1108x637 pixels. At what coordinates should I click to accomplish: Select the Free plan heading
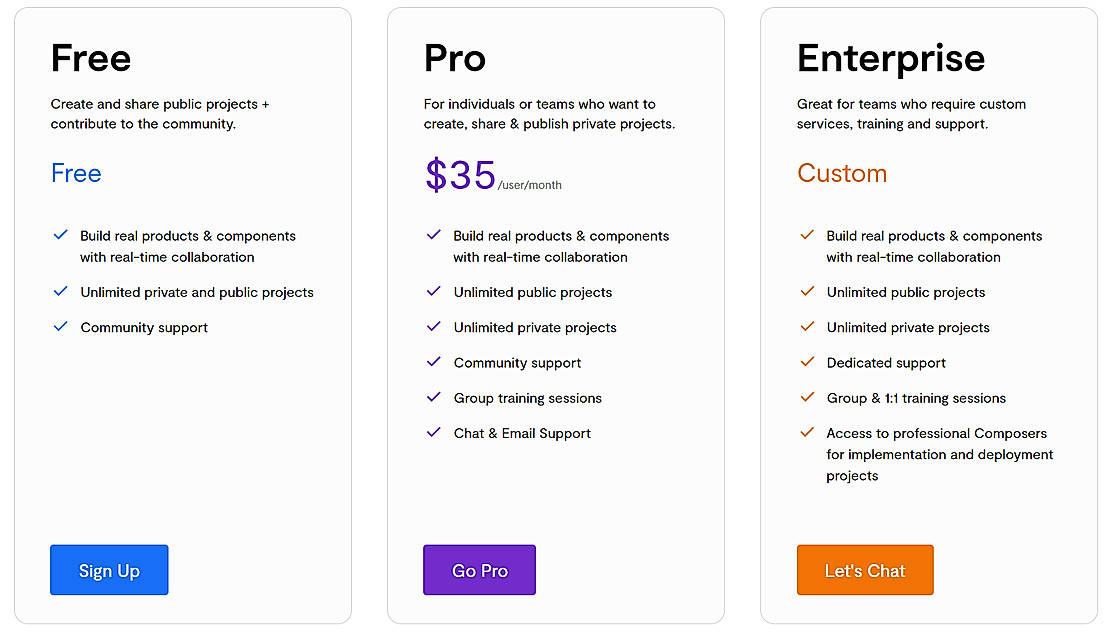pos(91,58)
